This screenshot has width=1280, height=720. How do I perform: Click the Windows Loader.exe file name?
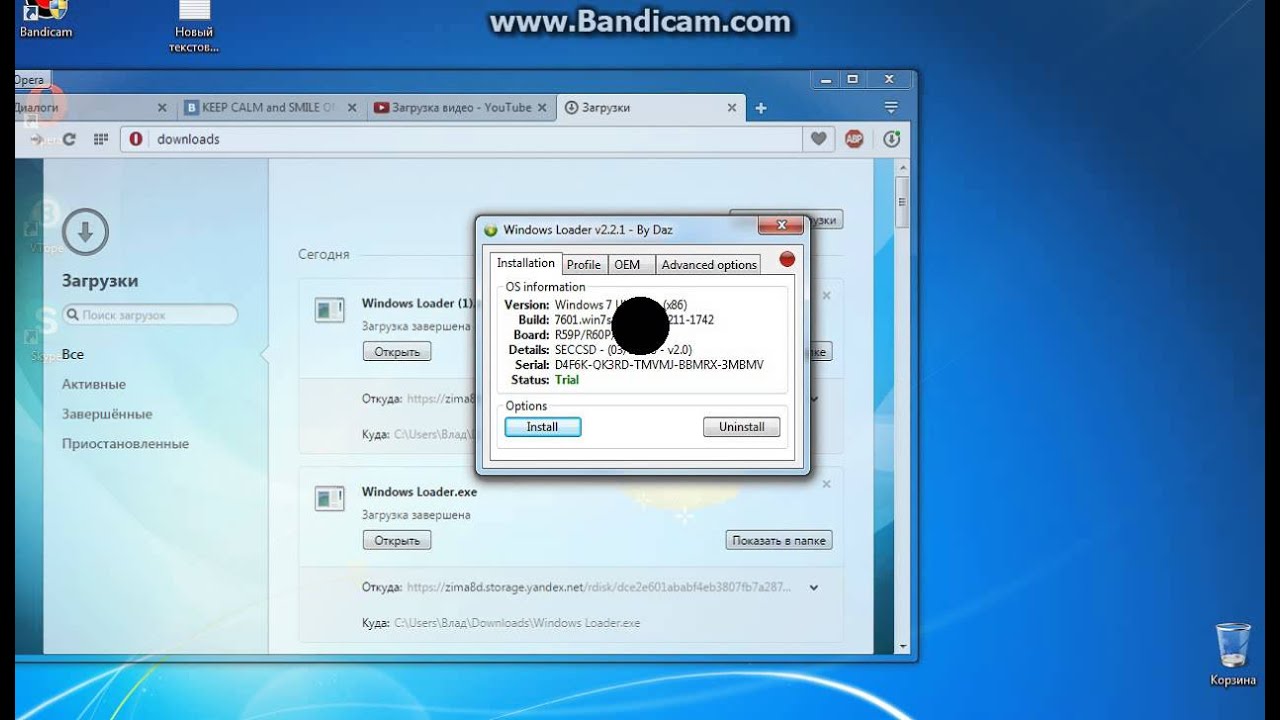click(419, 492)
